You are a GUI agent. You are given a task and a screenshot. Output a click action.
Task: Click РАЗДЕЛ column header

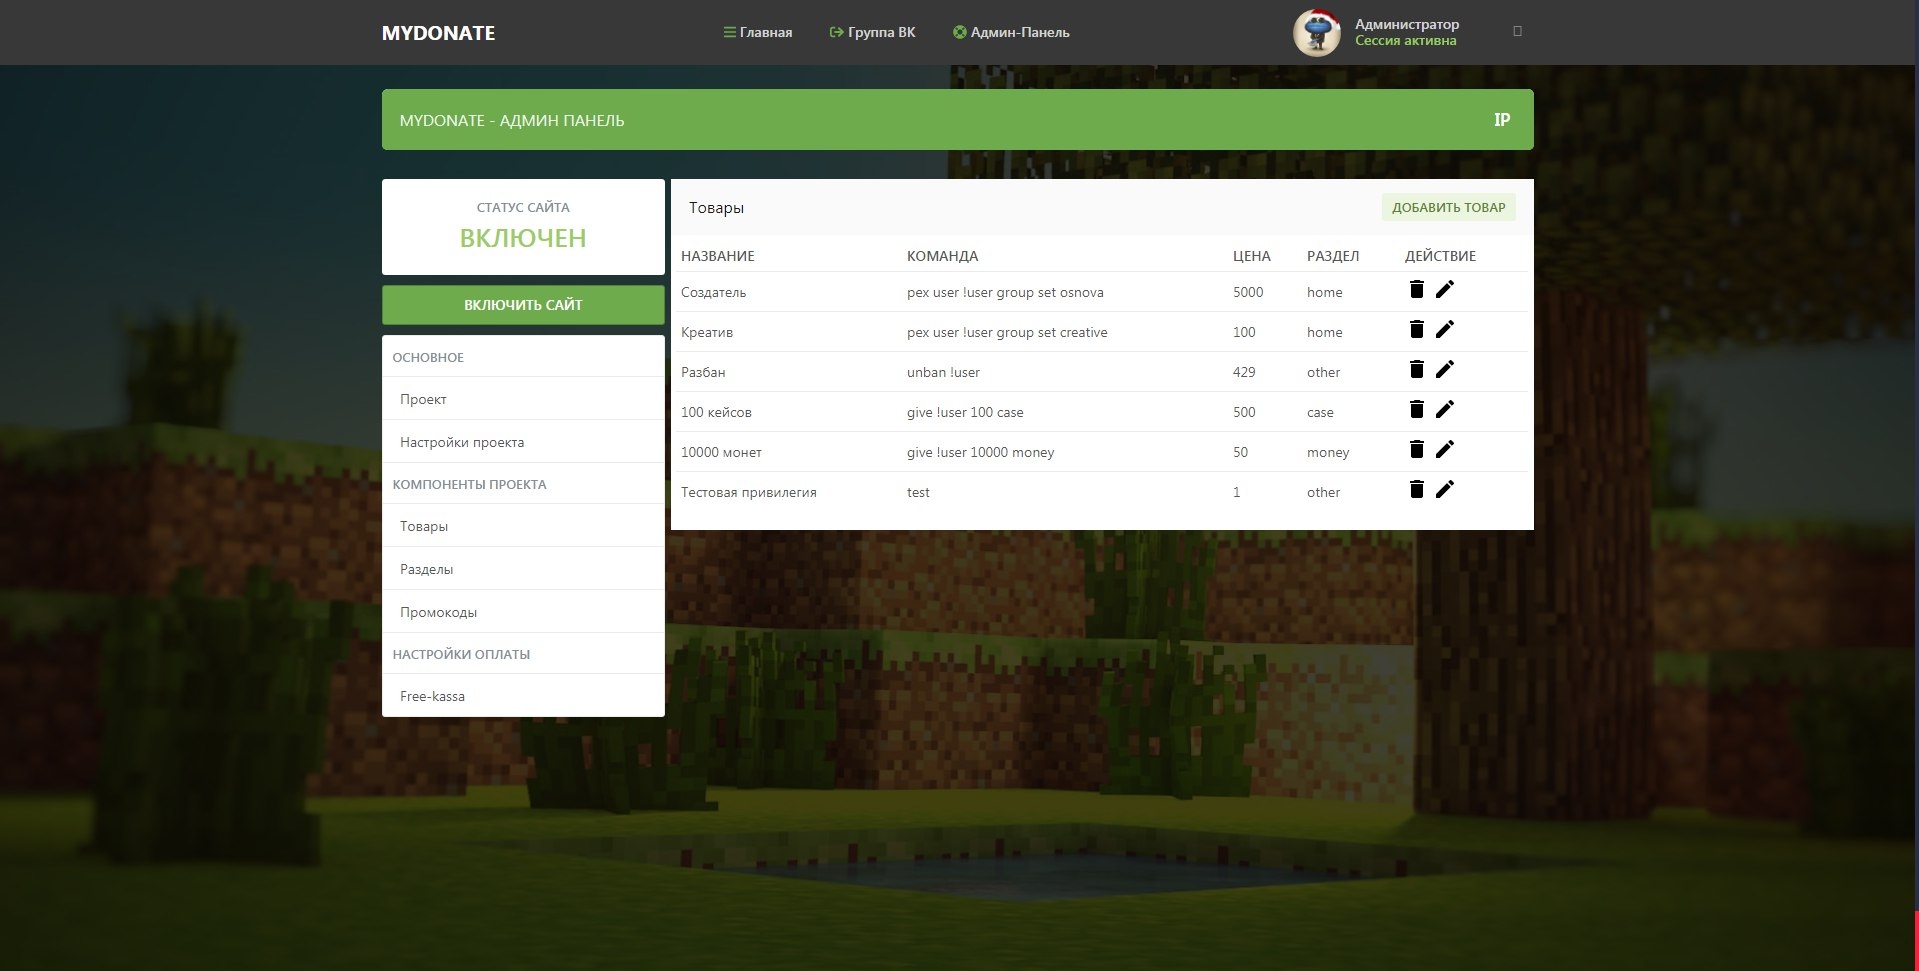pos(1332,256)
